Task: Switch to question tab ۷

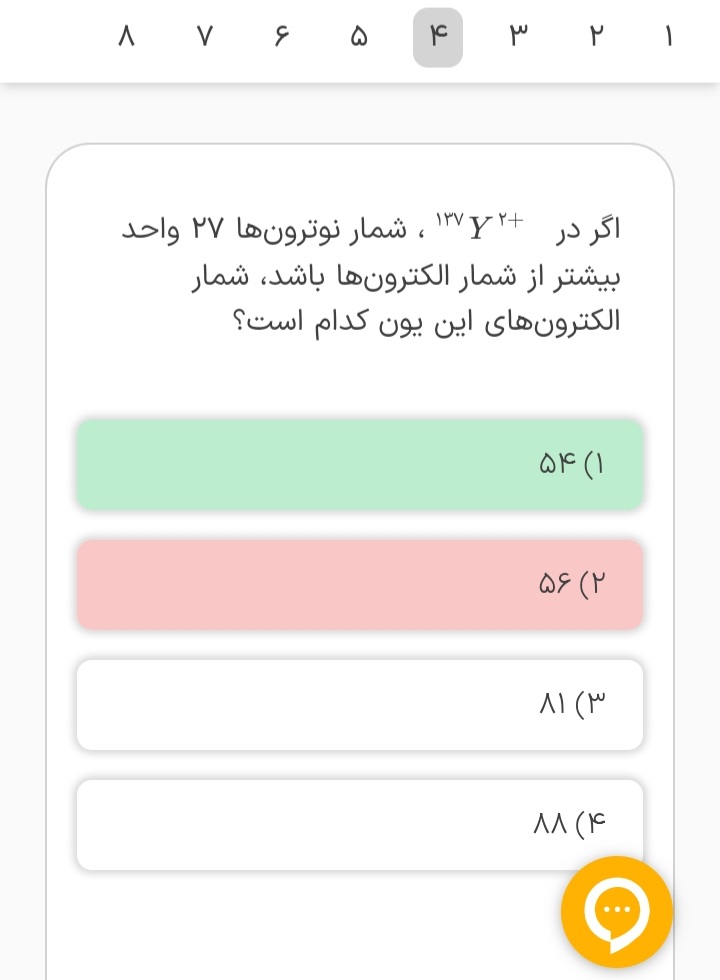Action: (x=205, y=38)
